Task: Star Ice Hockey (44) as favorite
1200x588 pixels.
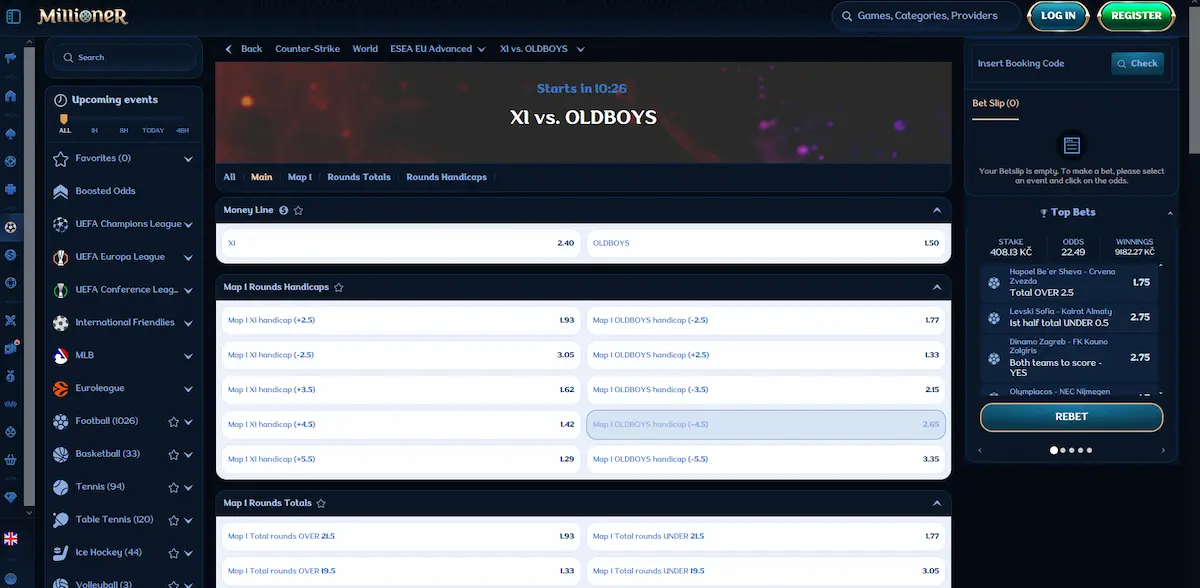Action: (173, 553)
